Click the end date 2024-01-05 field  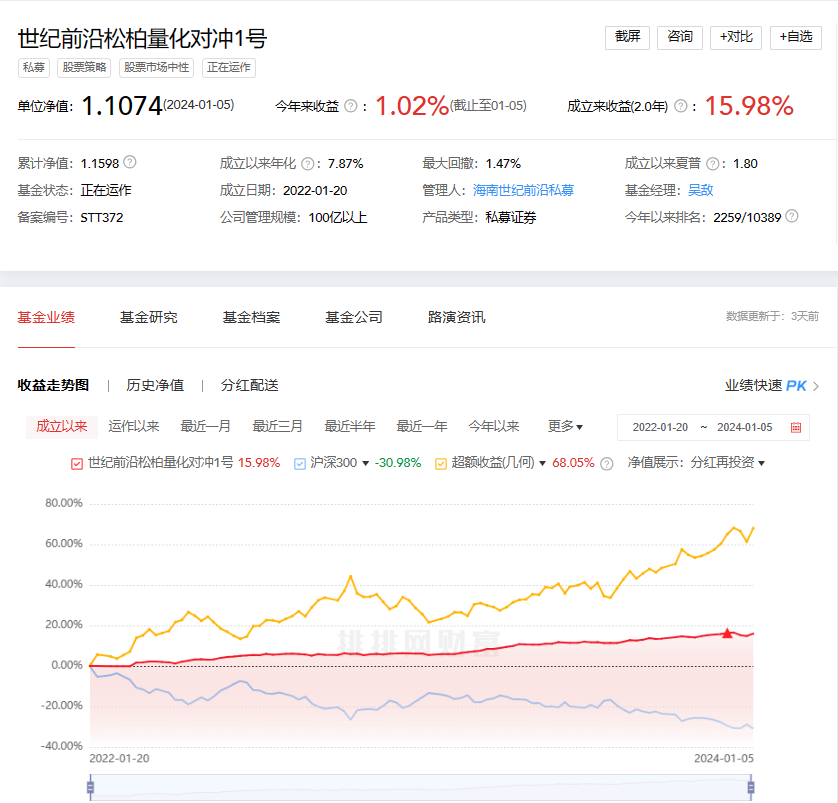[x=744, y=427]
